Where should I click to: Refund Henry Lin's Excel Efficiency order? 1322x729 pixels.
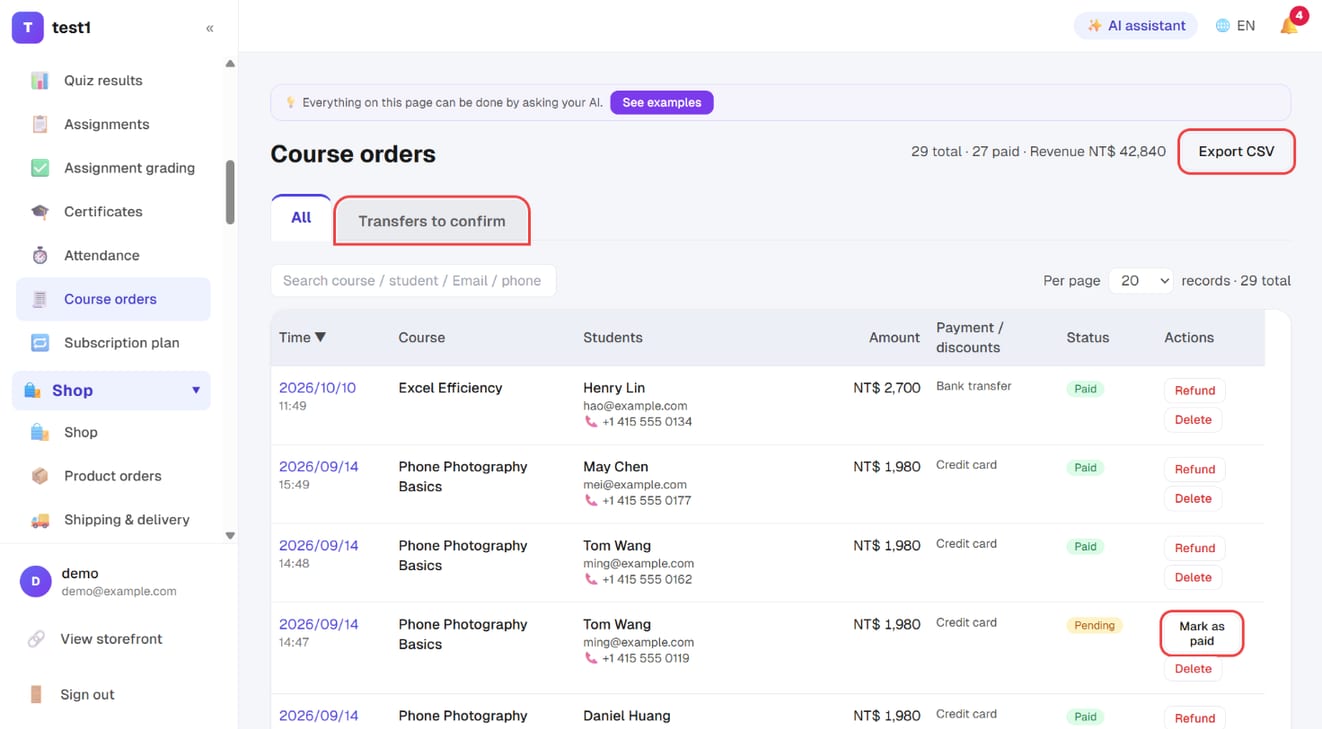[1195, 391]
